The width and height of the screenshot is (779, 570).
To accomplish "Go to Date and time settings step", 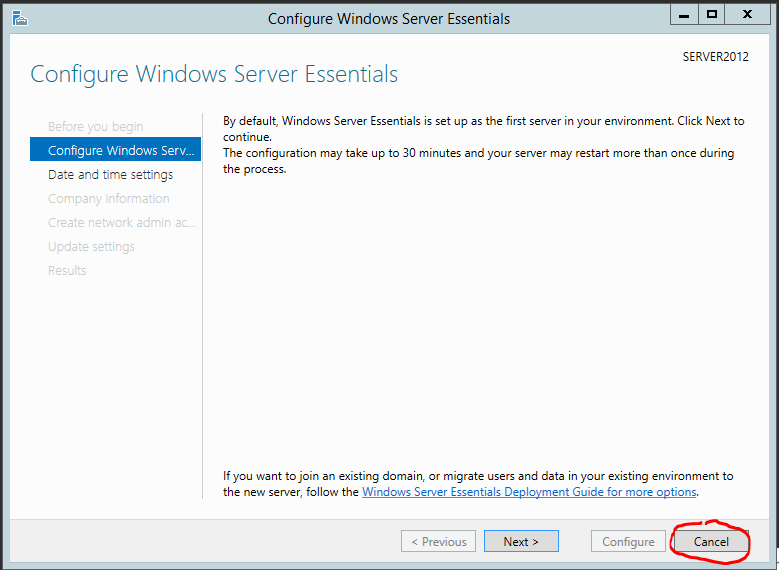I will [110, 174].
